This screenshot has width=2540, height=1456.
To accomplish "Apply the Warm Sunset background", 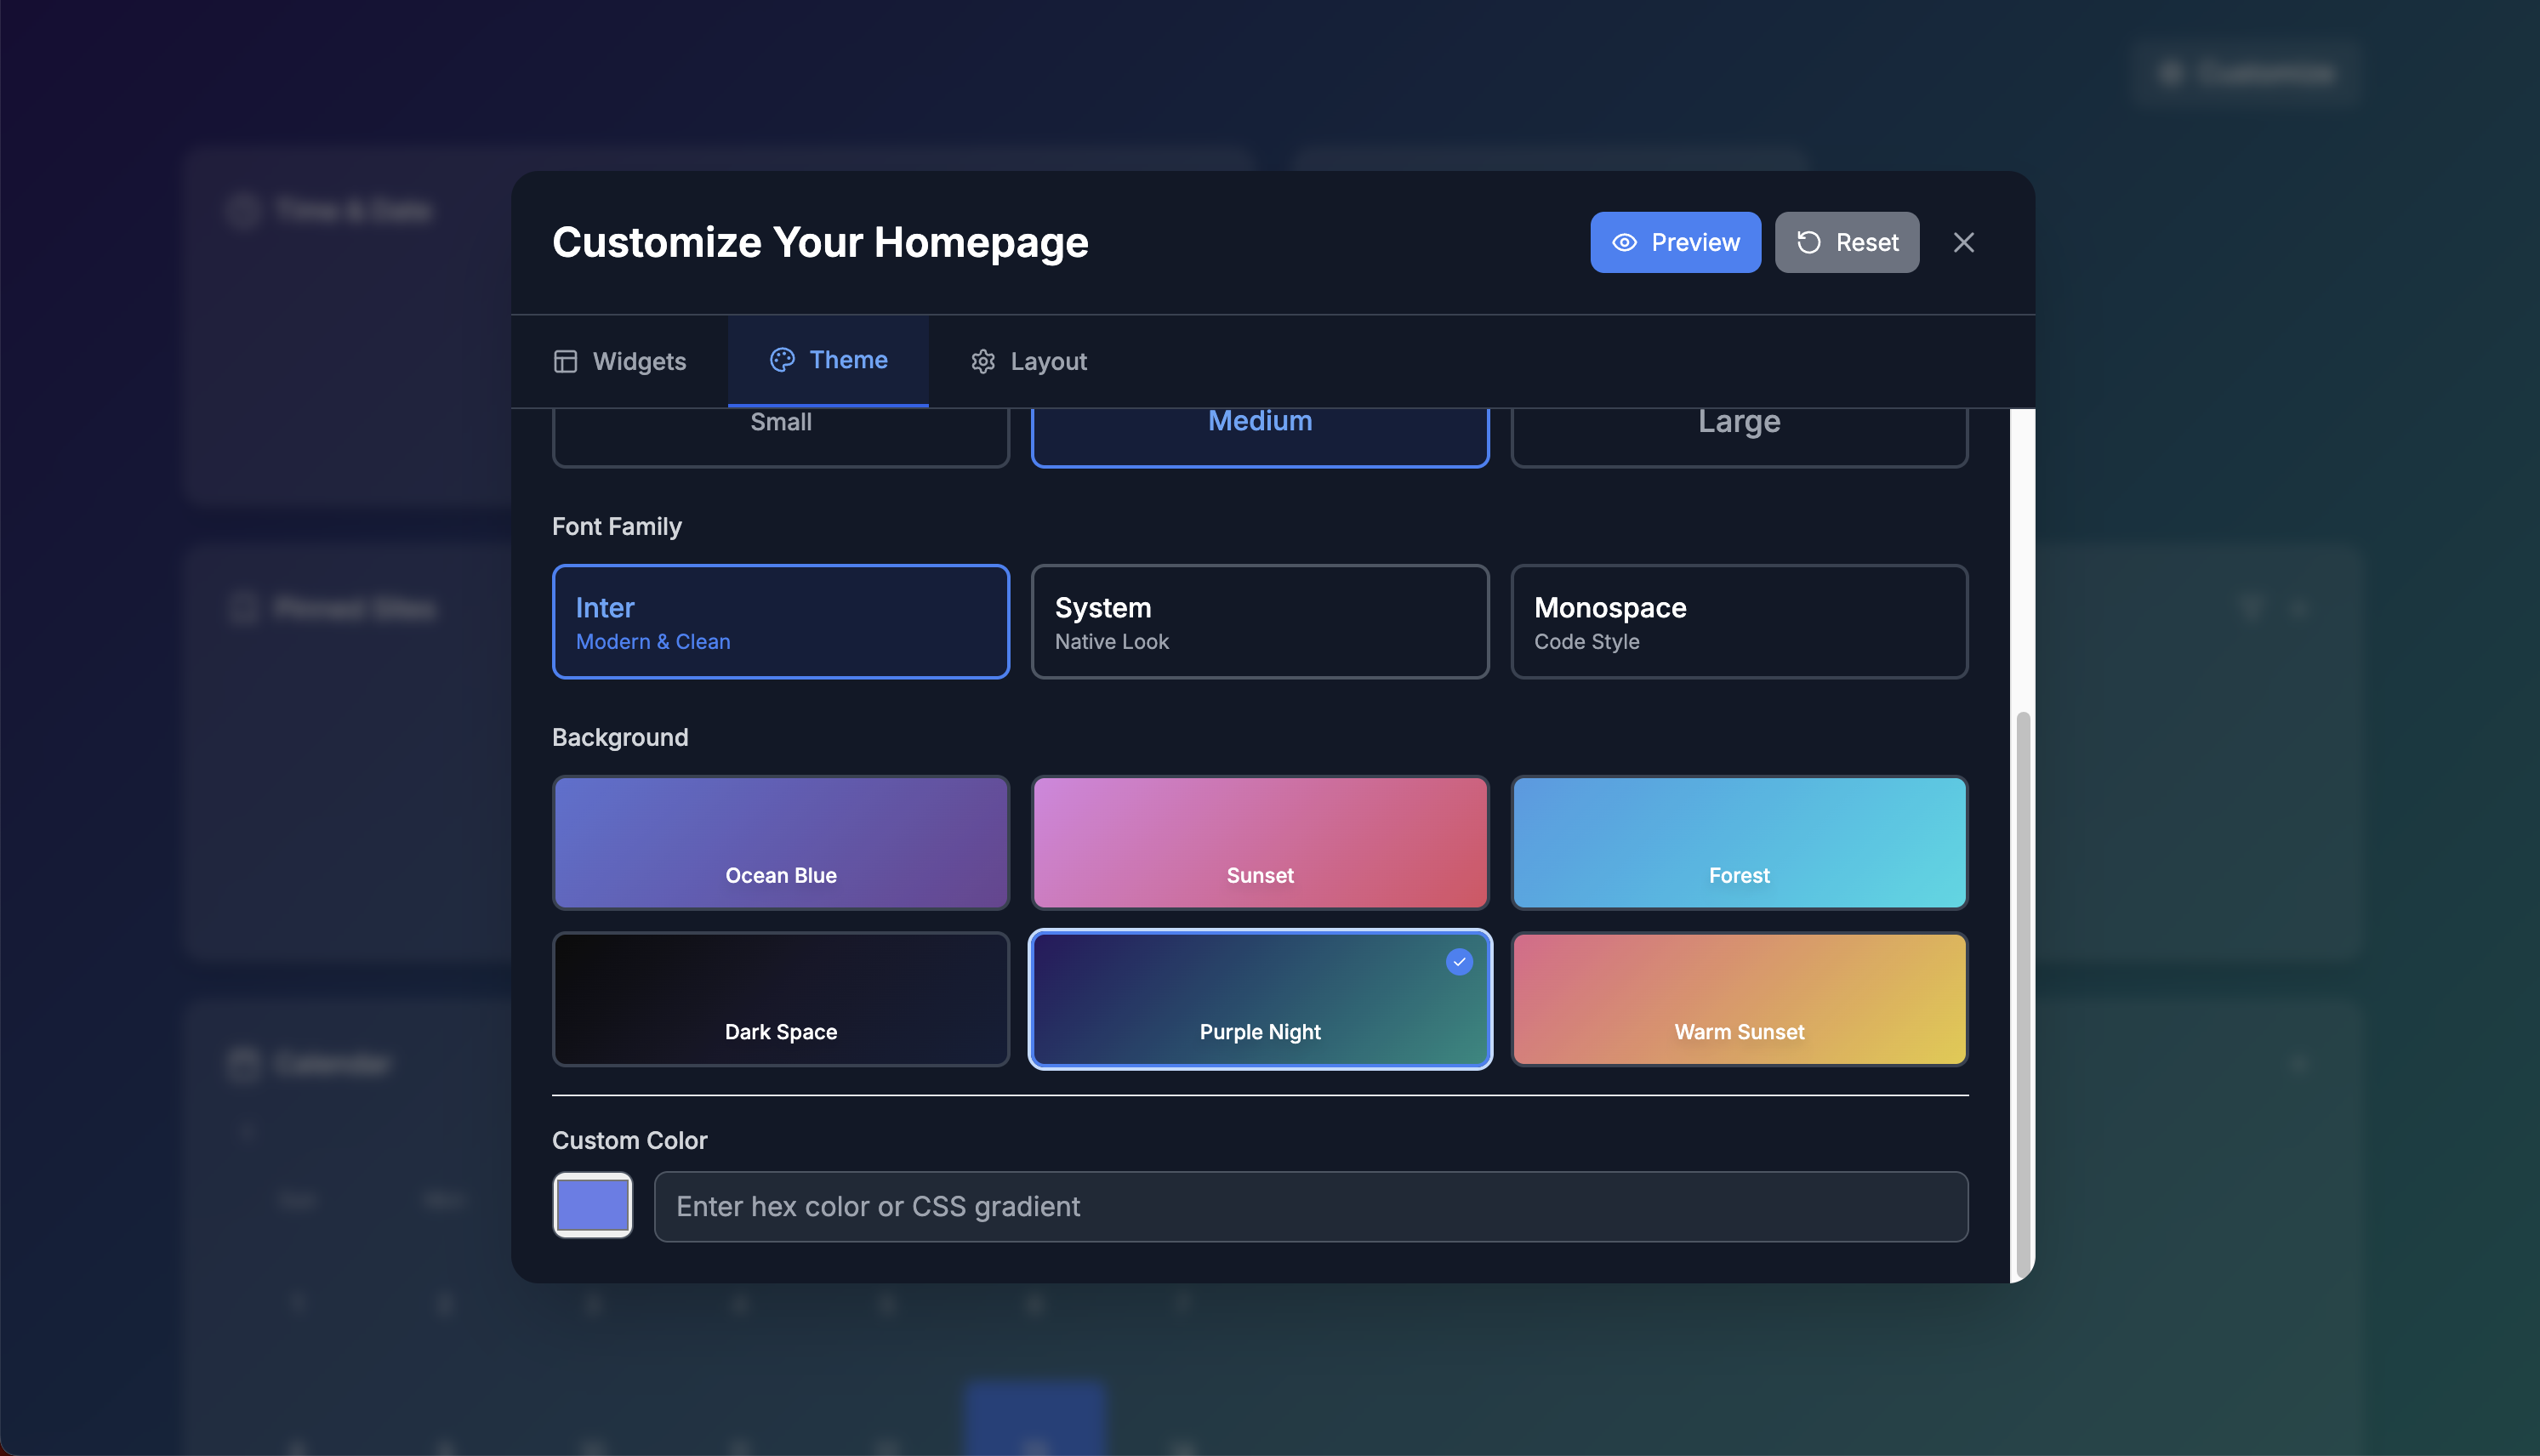I will pos(1738,999).
